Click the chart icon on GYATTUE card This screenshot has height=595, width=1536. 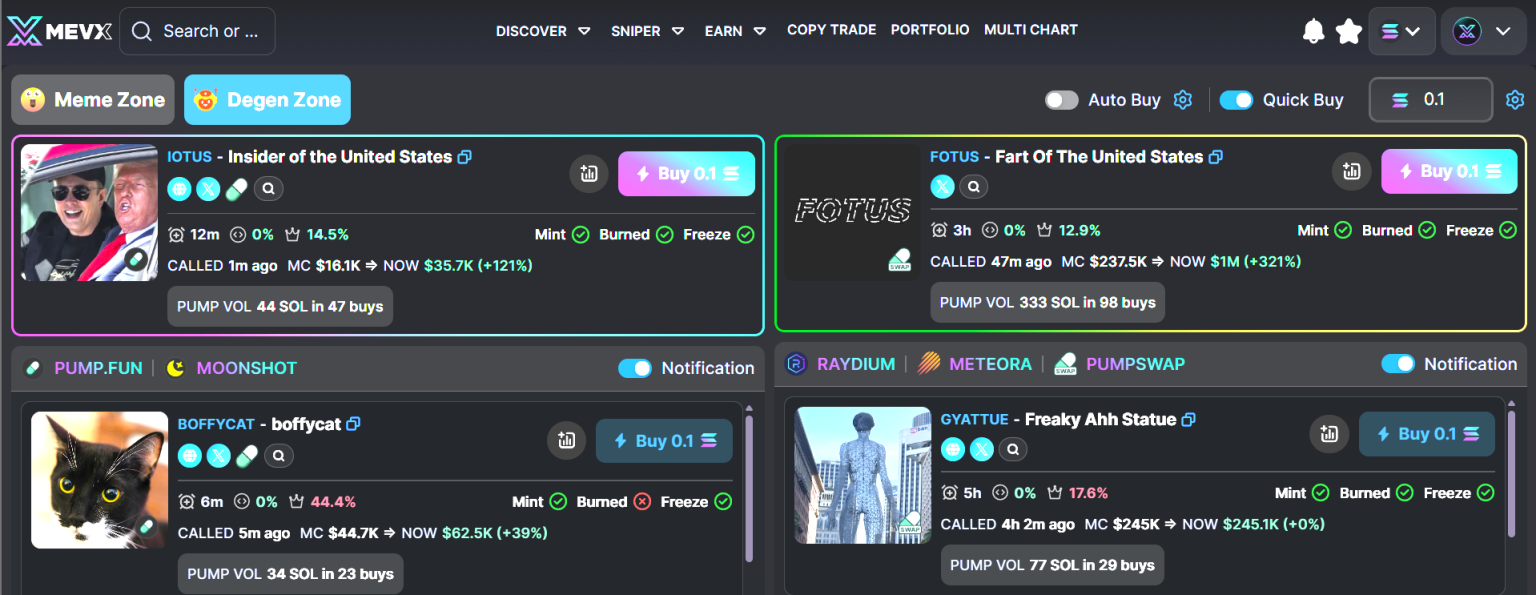click(1329, 434)
